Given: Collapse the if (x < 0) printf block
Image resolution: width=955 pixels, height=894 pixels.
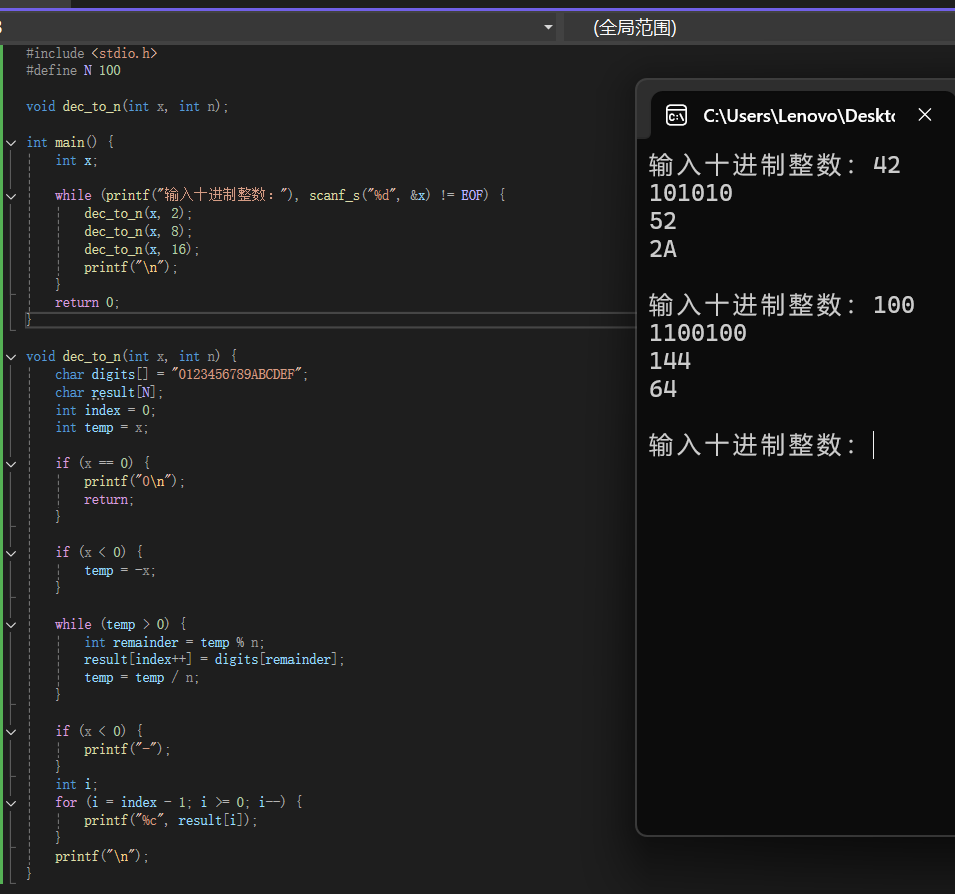Looking at the screenshot, I should [11, 731].
